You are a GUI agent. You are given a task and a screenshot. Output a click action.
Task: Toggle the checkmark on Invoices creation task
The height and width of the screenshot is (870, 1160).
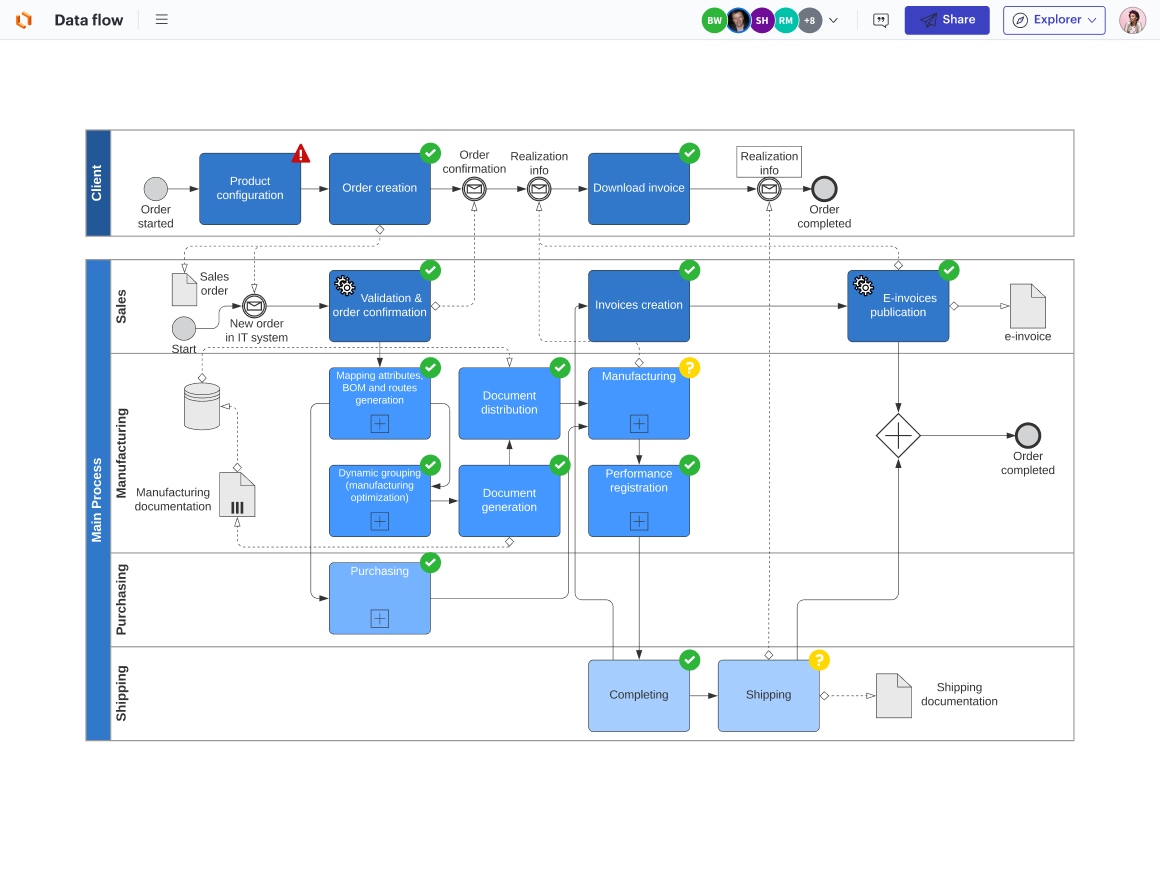[x=690, y=270]
